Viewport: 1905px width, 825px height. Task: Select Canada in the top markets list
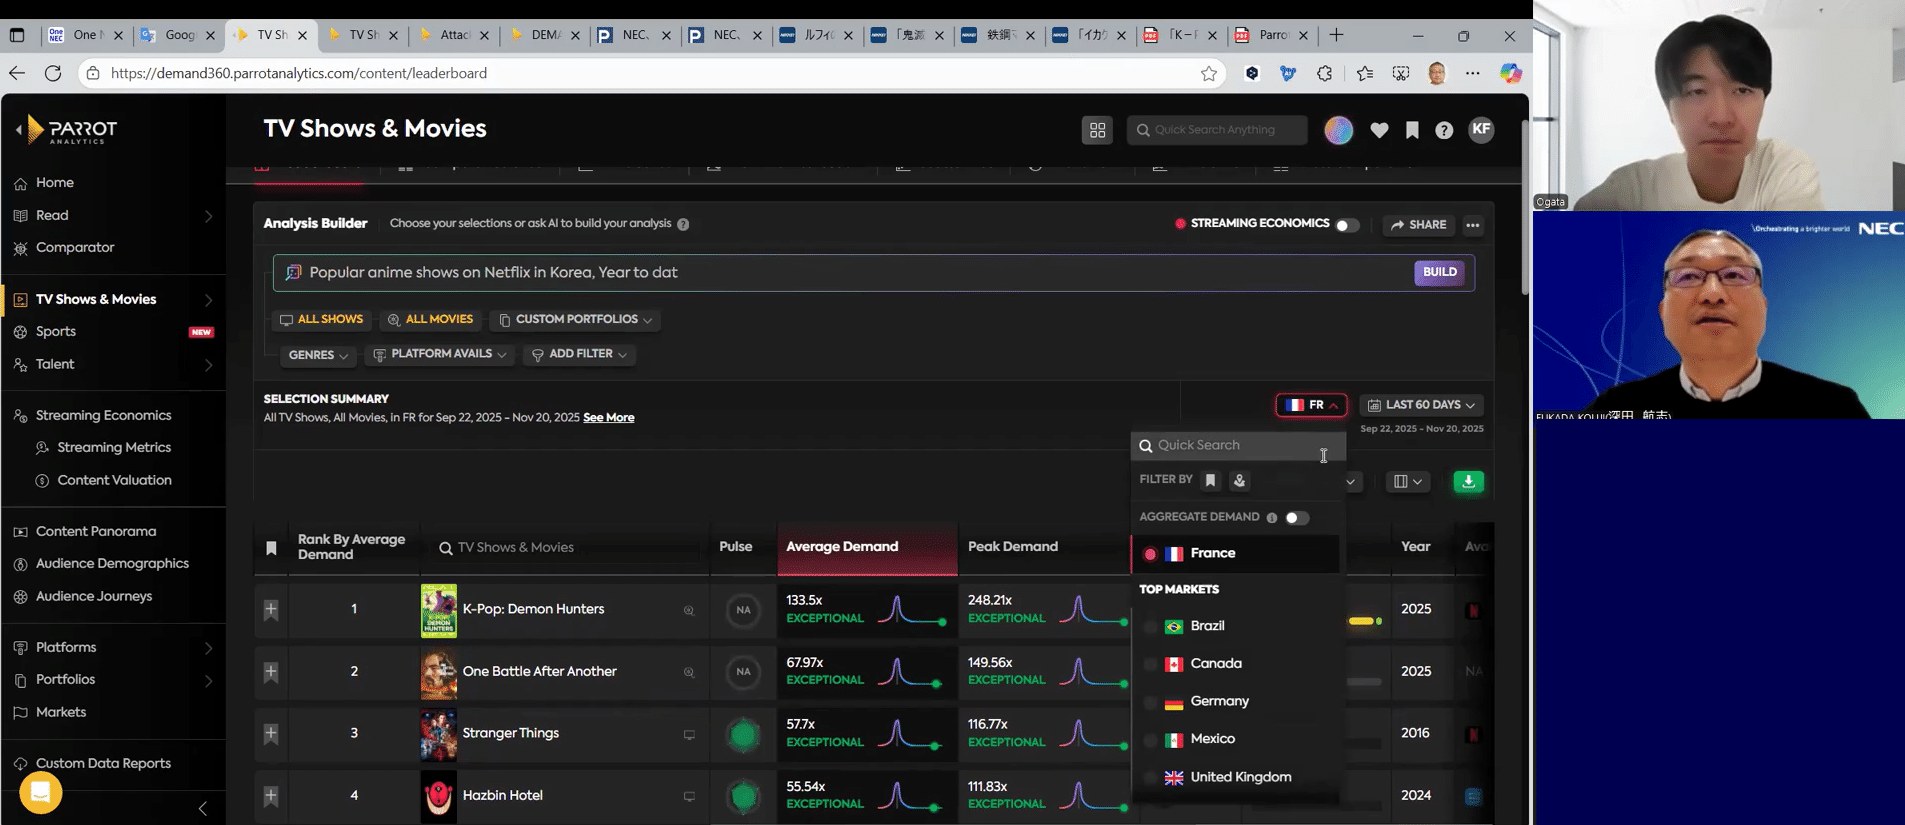[1236, 664]
